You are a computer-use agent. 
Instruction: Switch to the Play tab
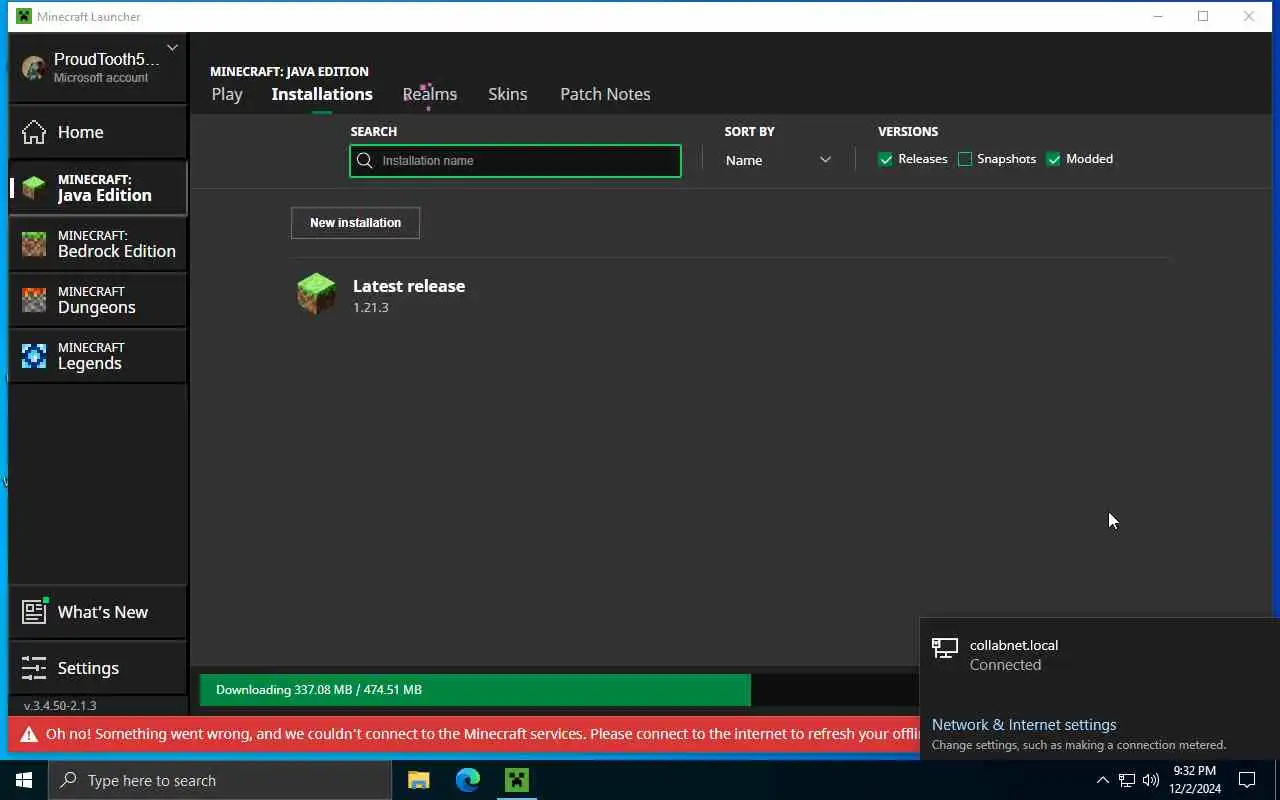(x=227, y=94)
